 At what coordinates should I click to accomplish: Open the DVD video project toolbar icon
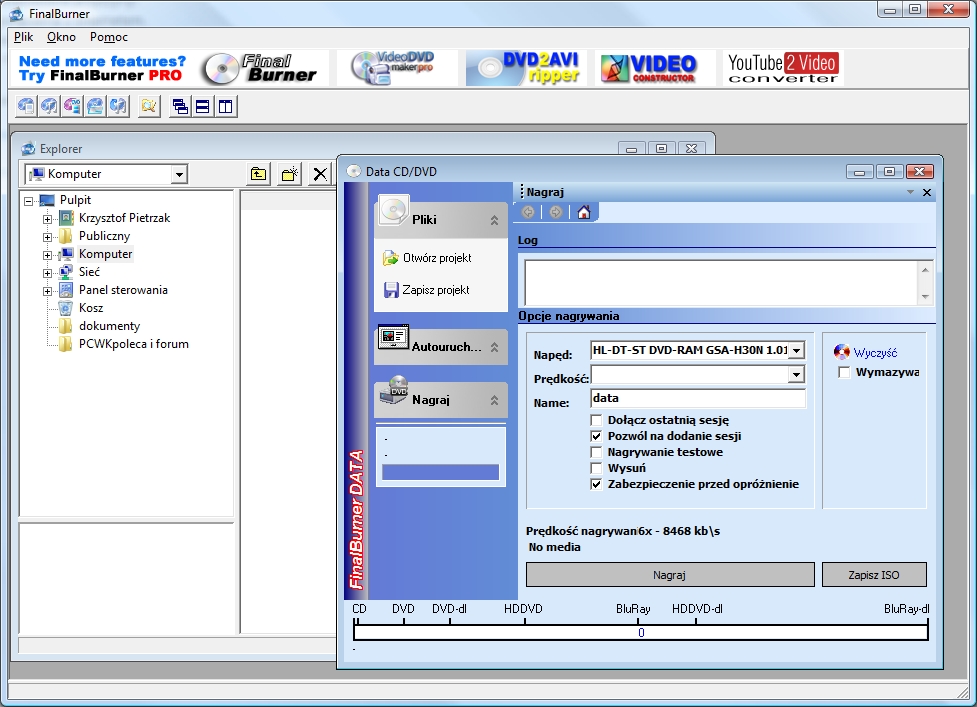pos(72,107)
